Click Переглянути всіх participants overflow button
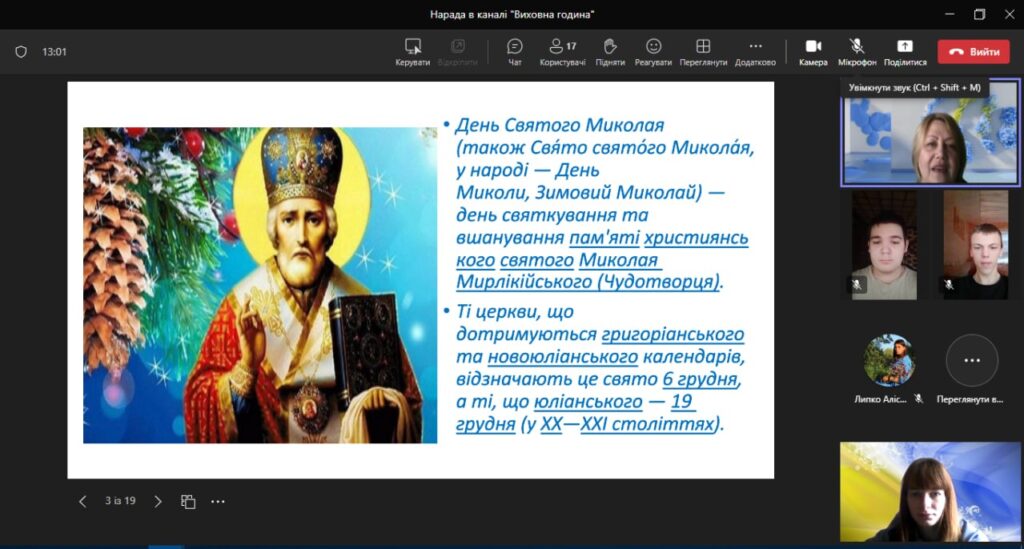 click(x=972, y=361)
